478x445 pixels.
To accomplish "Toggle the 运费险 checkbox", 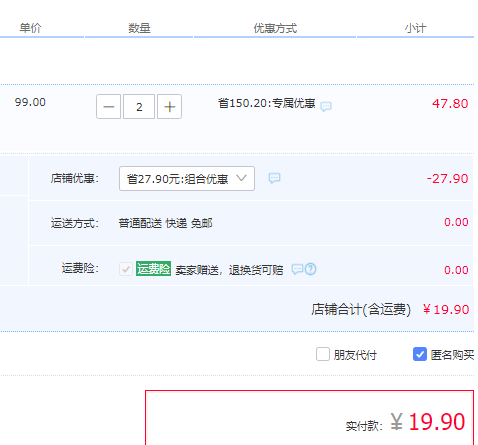I will [x=126, y=269].
